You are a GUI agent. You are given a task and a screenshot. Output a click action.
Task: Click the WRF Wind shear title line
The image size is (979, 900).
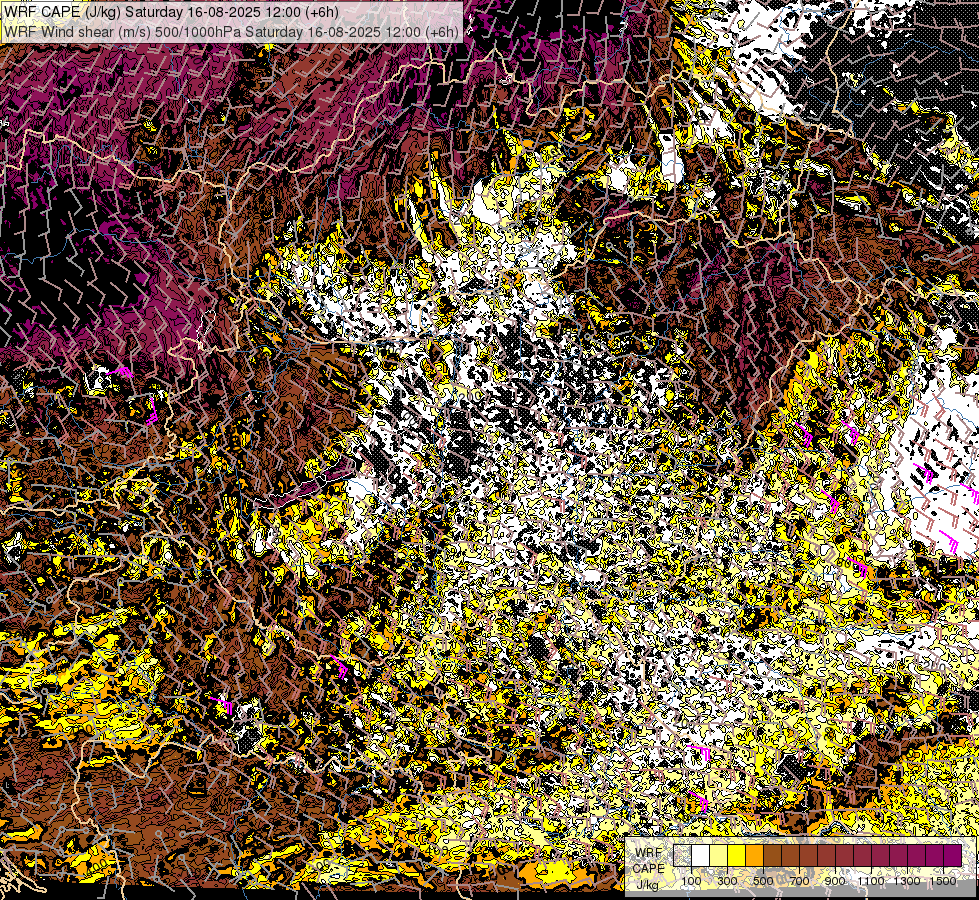[x=232, y=31]
